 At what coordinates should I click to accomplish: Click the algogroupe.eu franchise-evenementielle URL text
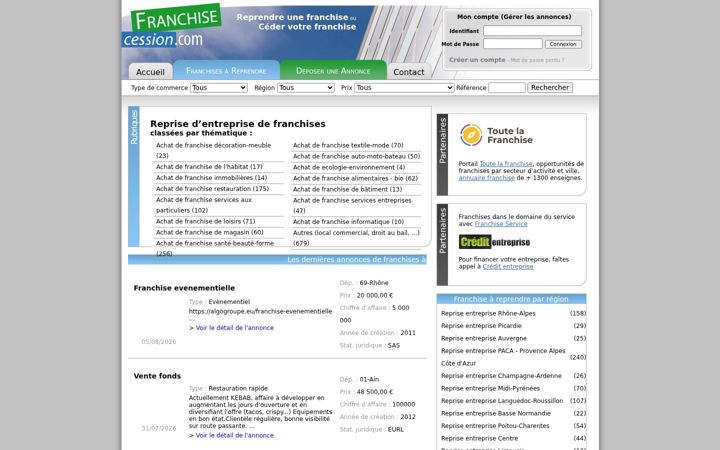[260, 311]
